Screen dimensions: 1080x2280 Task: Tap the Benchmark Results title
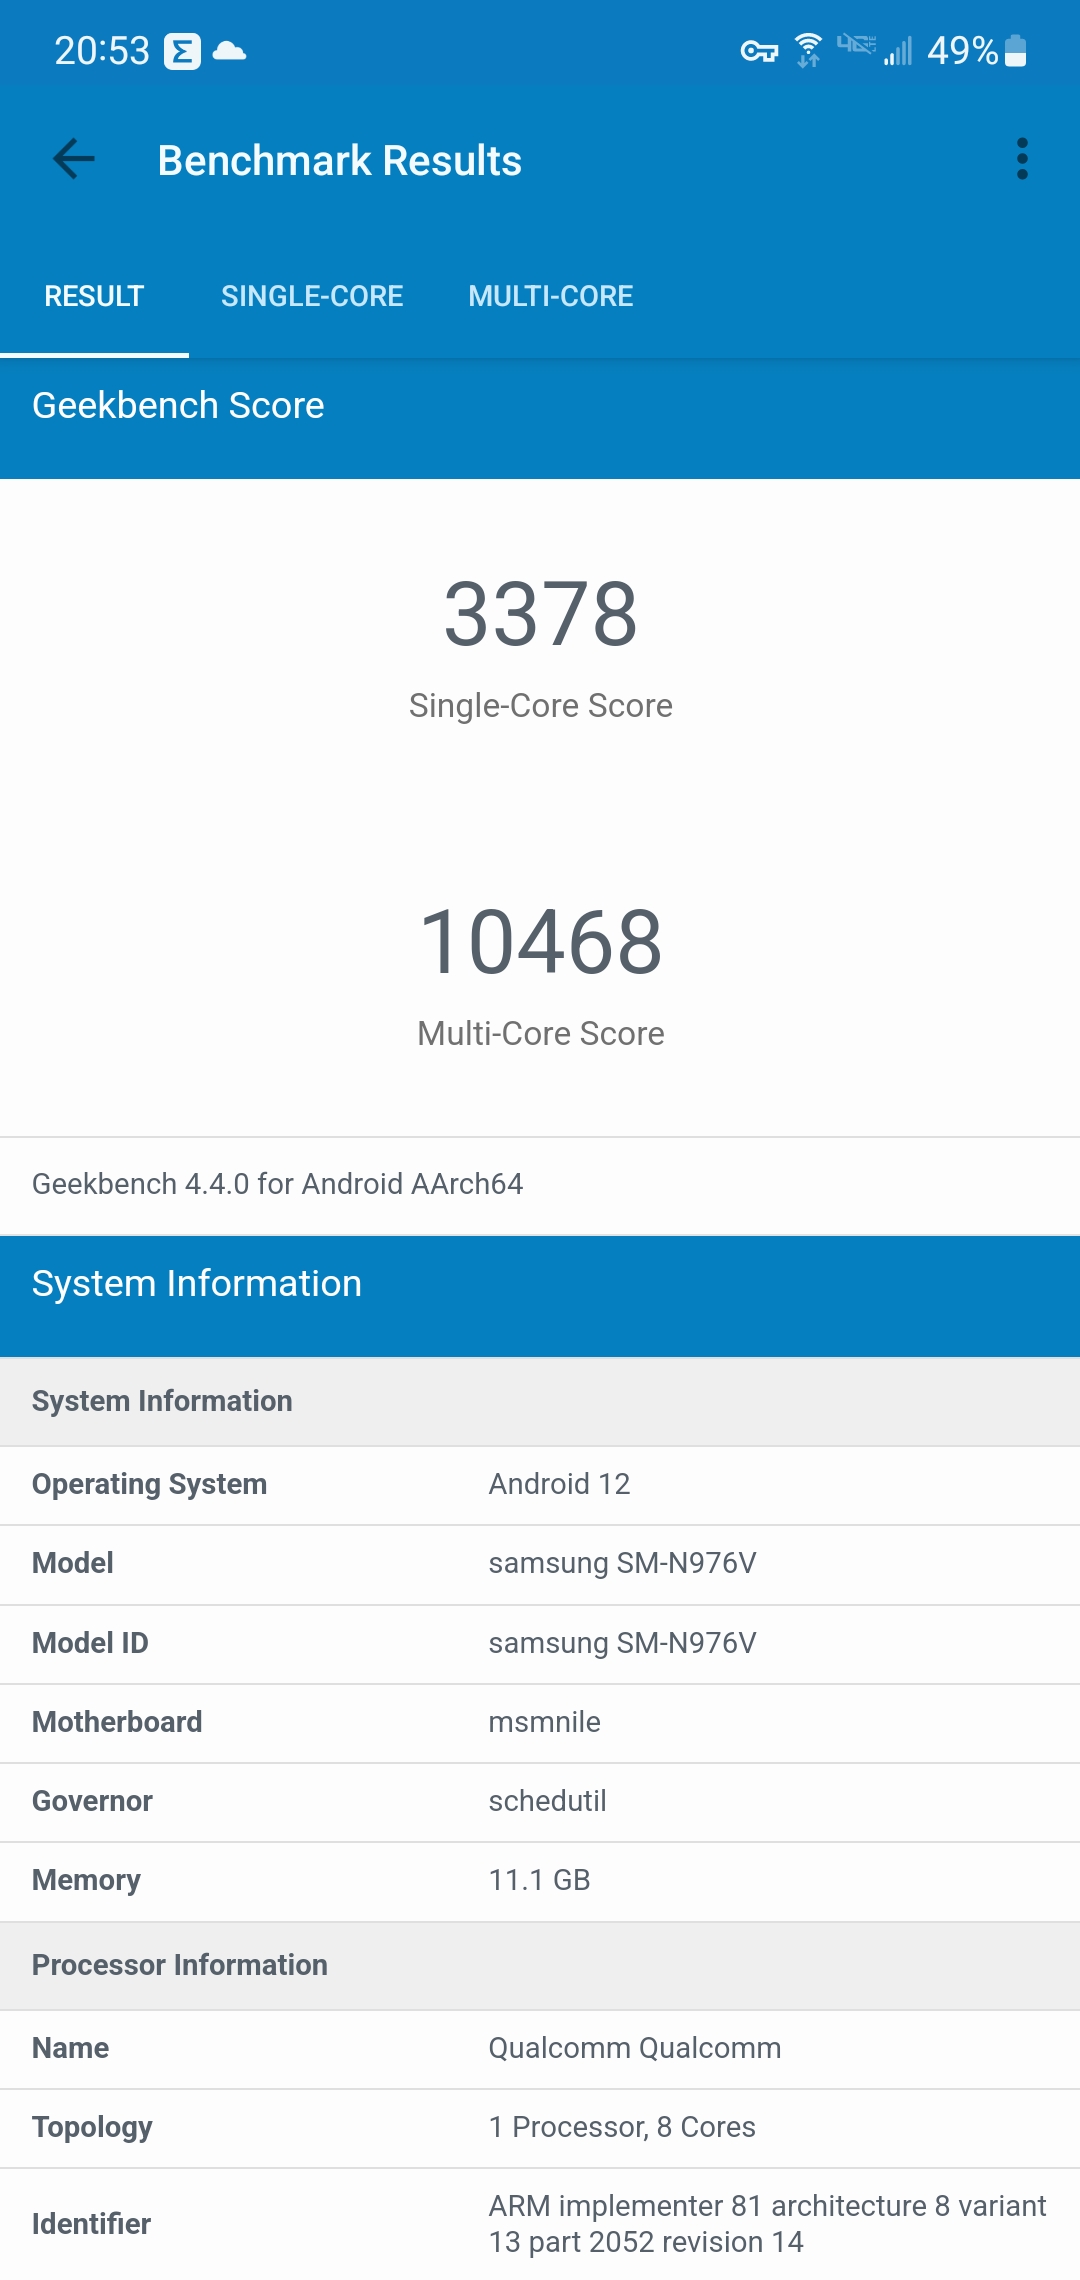tap(340, 160)
